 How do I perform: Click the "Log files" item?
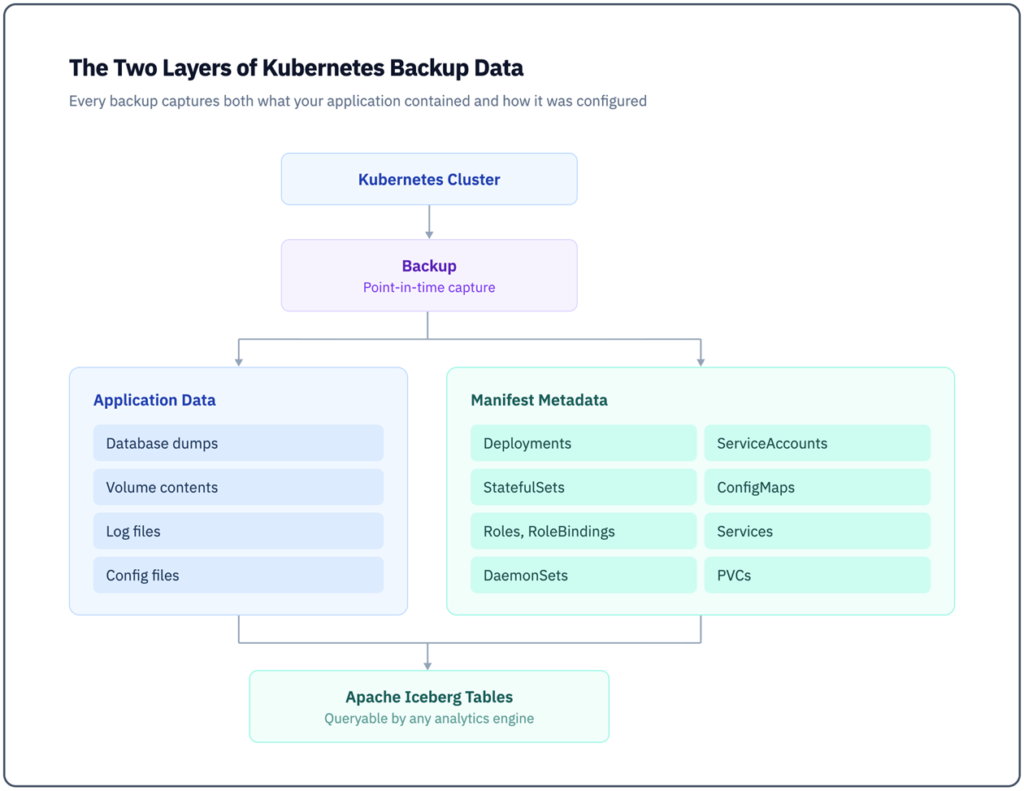(x=238, y=531)
